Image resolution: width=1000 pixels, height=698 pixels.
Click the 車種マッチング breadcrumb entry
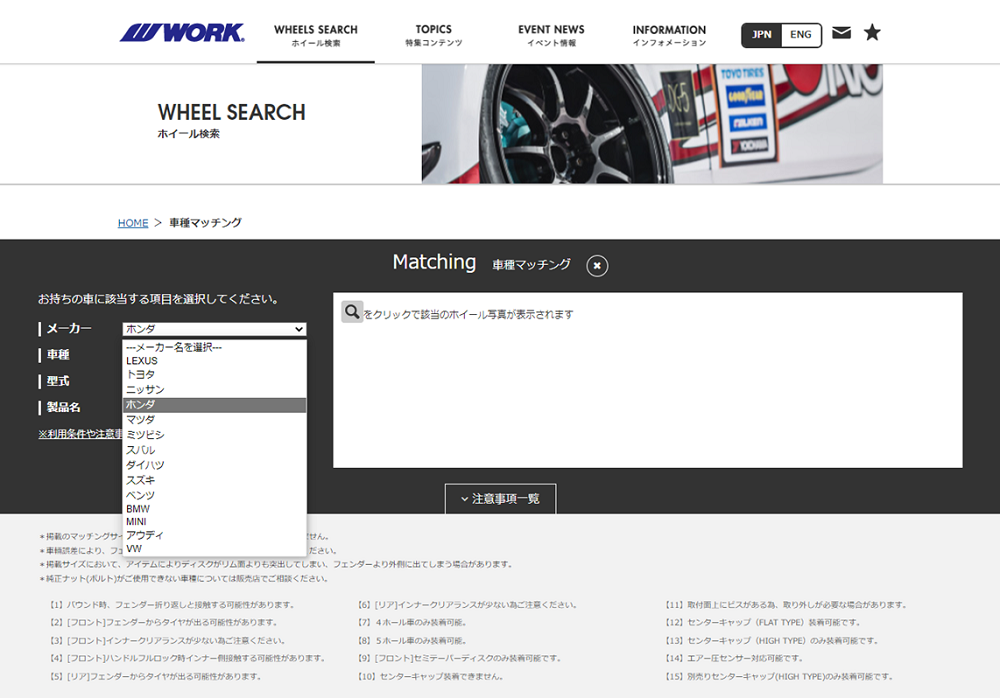(x=206, y=223)
